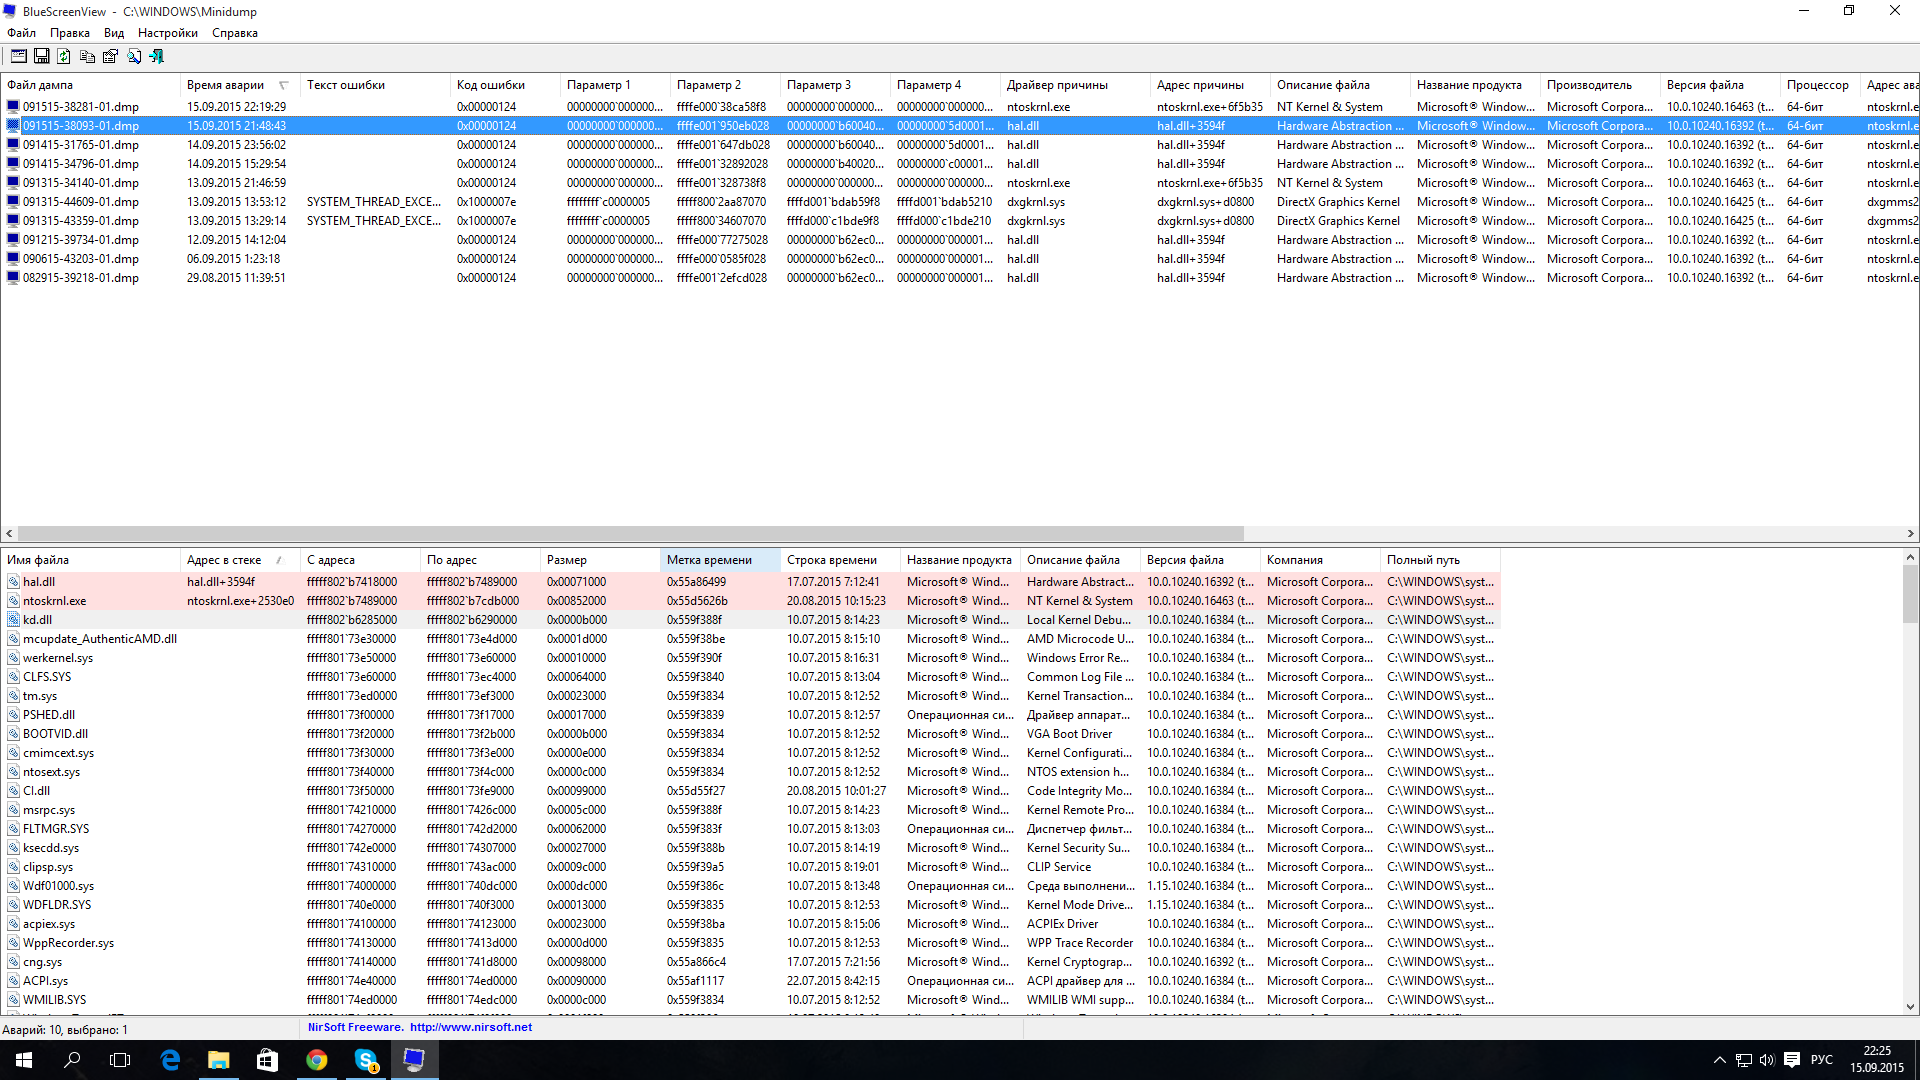Select the 091515-38281-01.dmp dump row
Image resolution: width=1920 pixels, height=1080 pixels.
click(x=81, y=107)
